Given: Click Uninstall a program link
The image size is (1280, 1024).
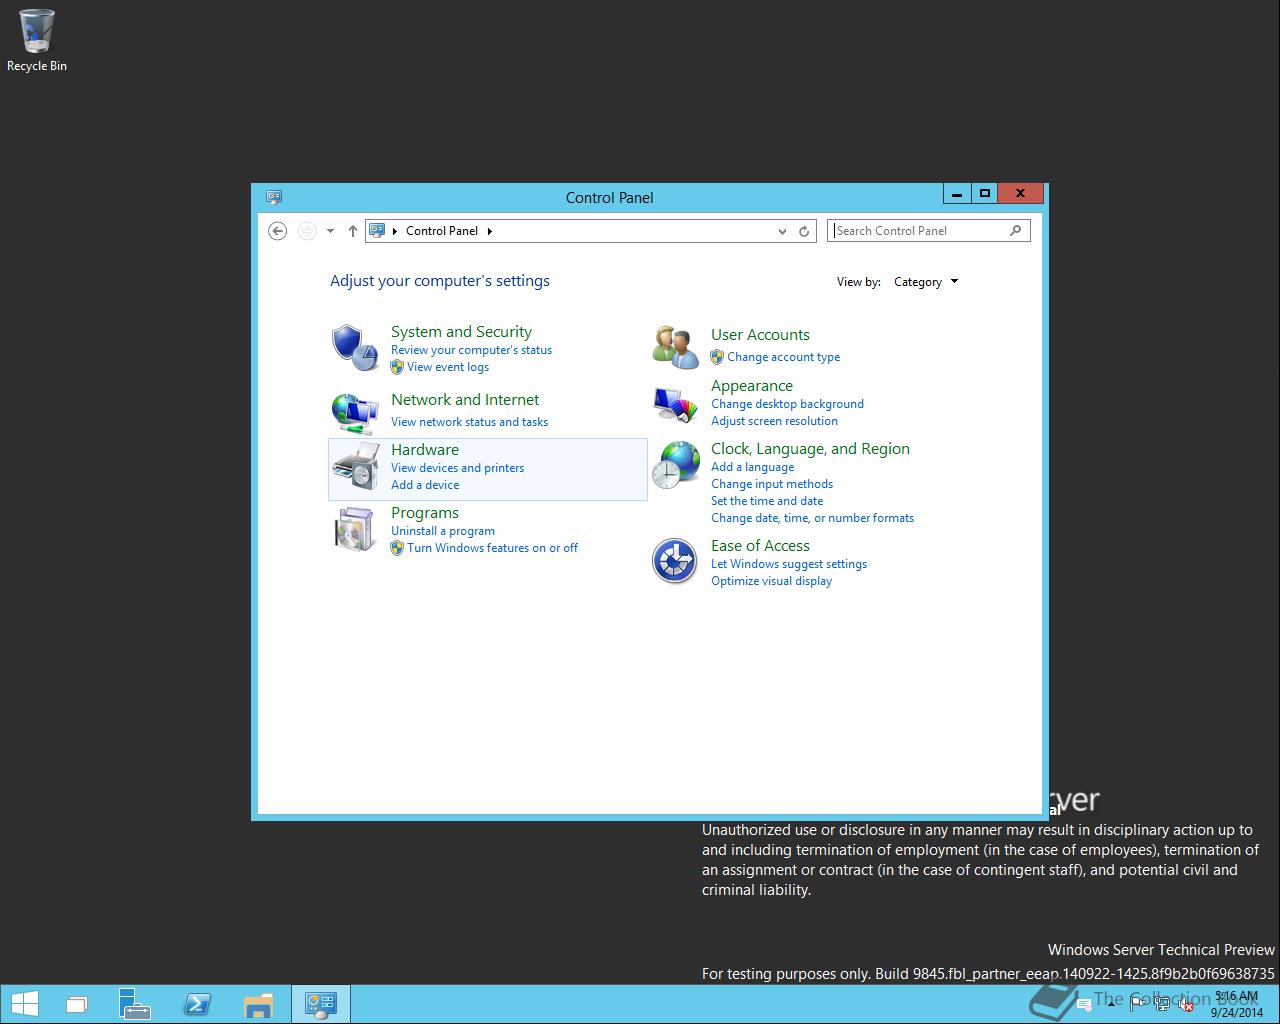Looking at the screenshot, I should [x=443, y=531].
